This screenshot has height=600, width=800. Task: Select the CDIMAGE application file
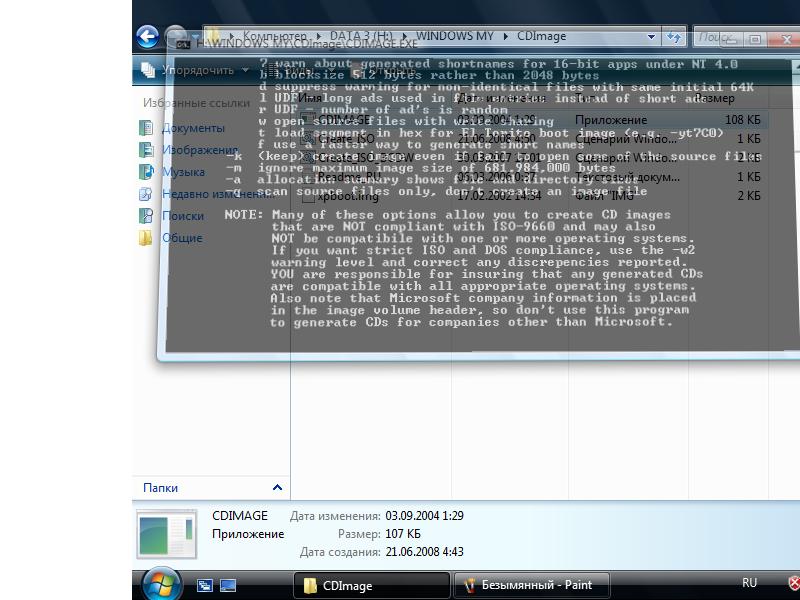pos(531,120)
